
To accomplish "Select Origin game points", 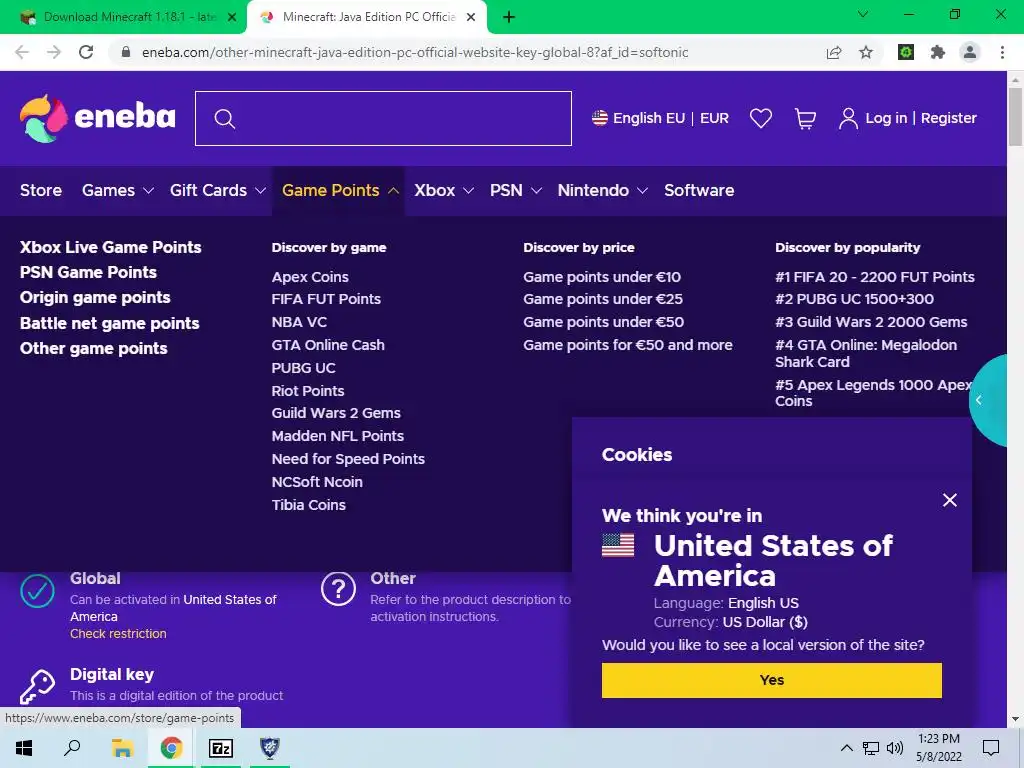I will click(x=95, y=297).
